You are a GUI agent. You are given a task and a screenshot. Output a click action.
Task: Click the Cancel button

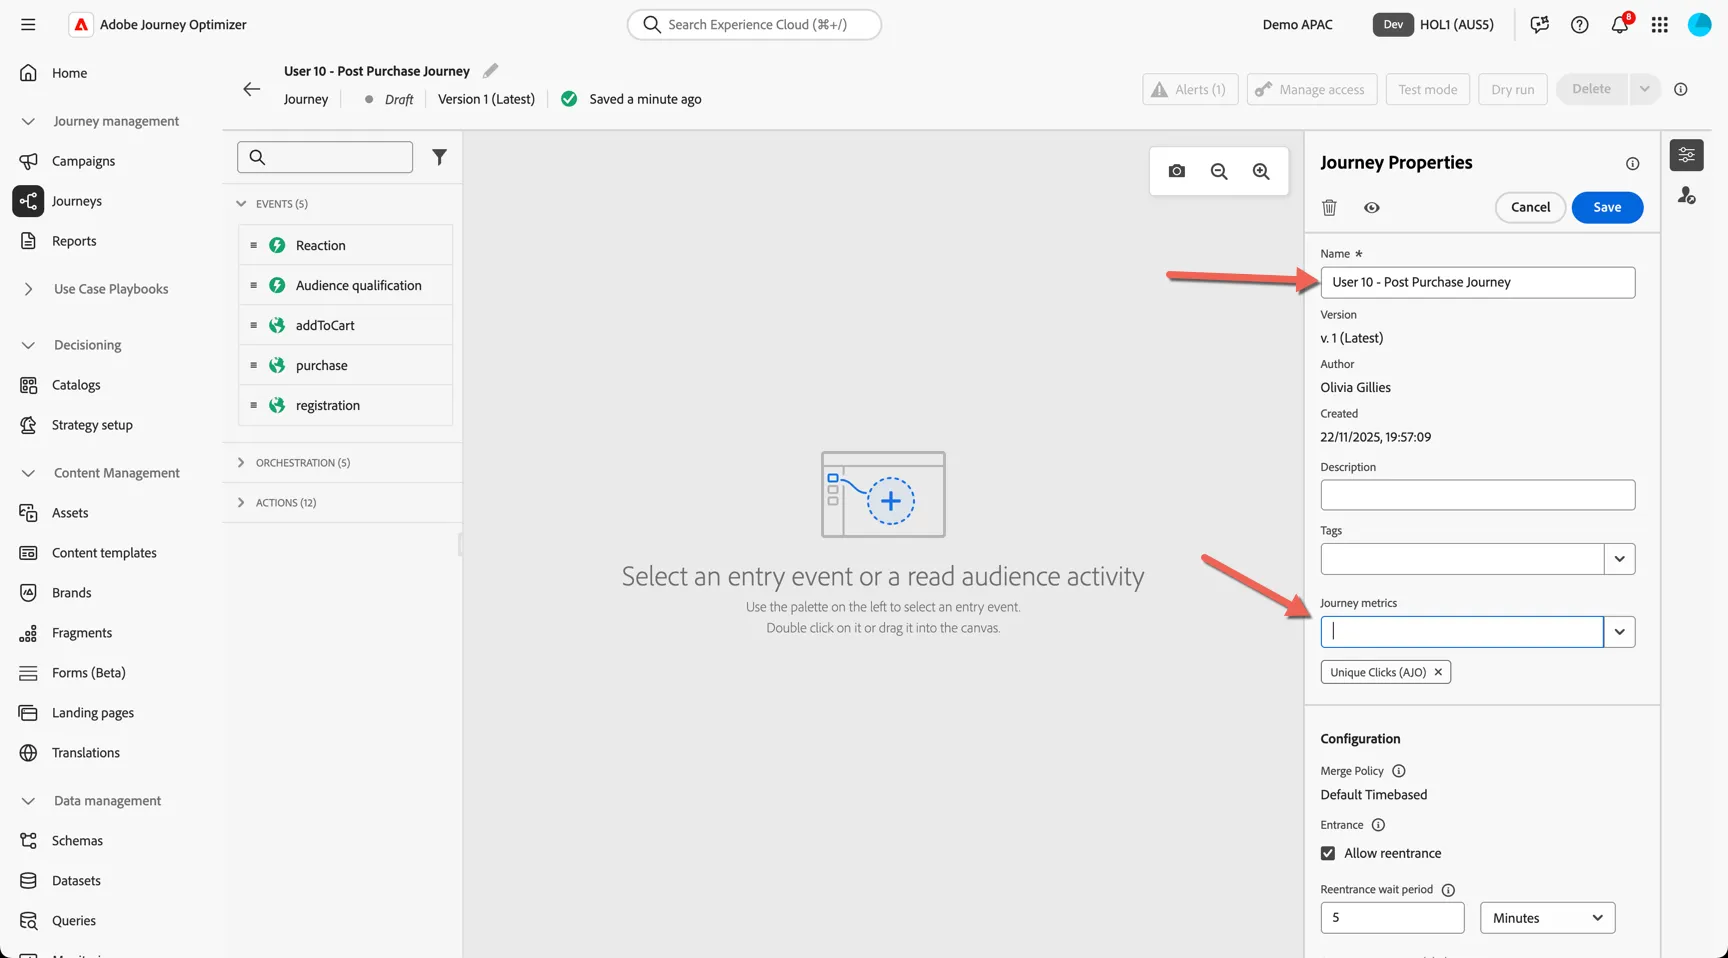tap(1530, 207)
